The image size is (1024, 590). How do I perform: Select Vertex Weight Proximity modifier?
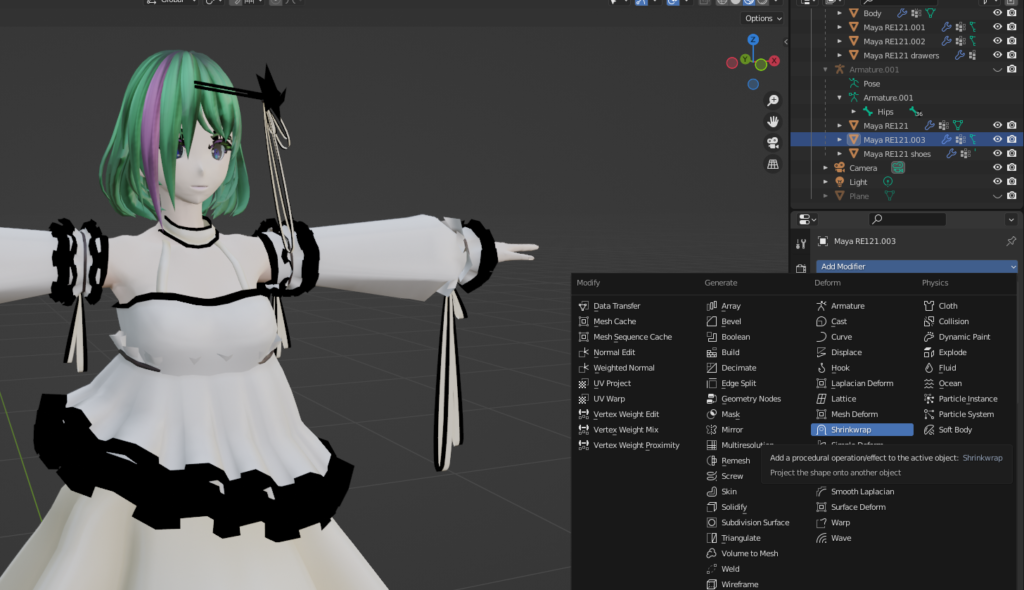(629, 445)
